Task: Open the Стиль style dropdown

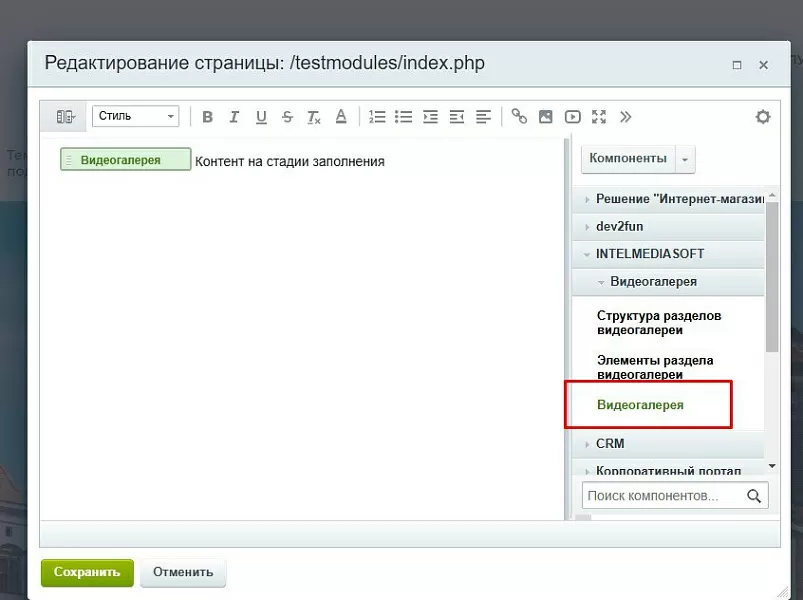Action: (136, 116)
